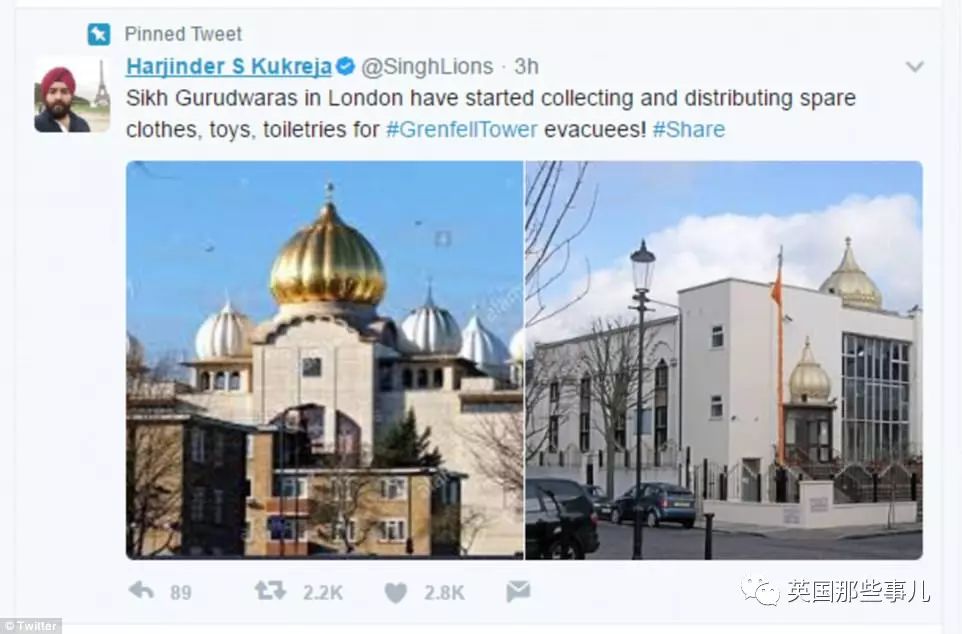
Task: Click the Pinned Tweet pin icon
Action: 99,34
